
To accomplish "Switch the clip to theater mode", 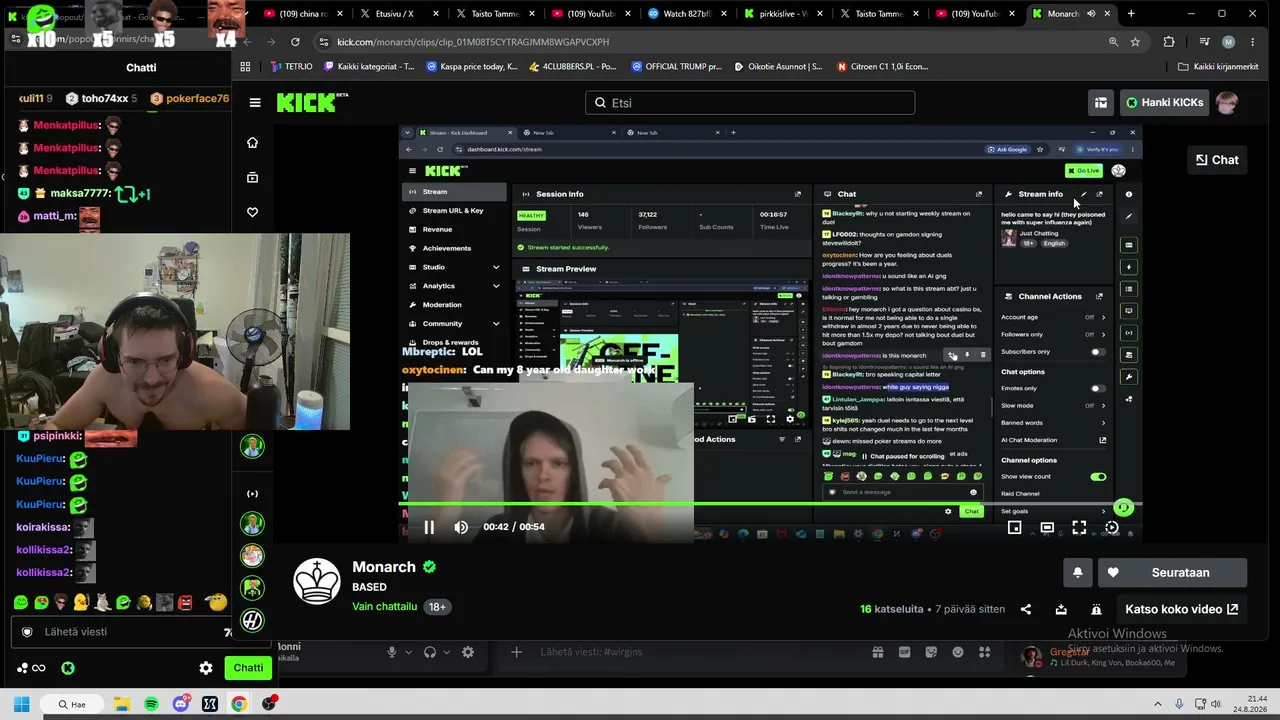I will pos(1047,527).
